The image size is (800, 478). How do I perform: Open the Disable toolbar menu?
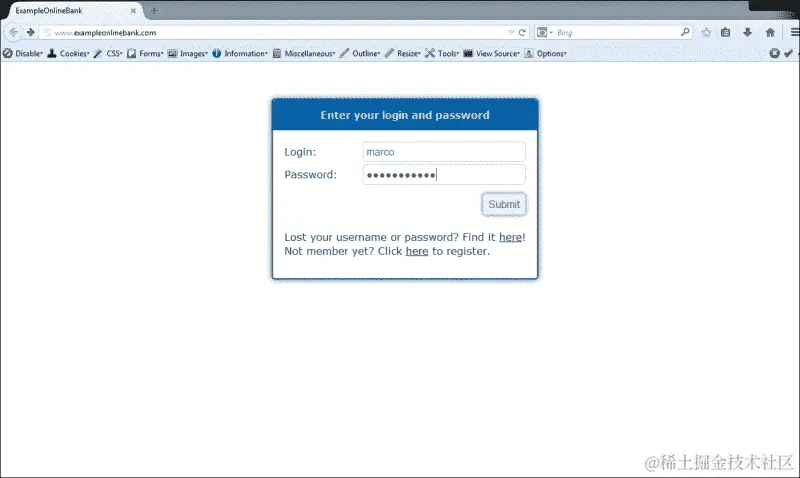[22, 53]
